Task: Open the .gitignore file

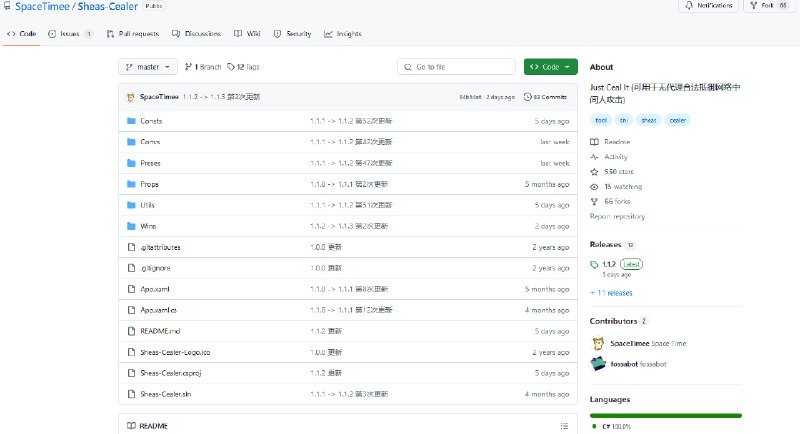Action: click(x=156, y=268)
